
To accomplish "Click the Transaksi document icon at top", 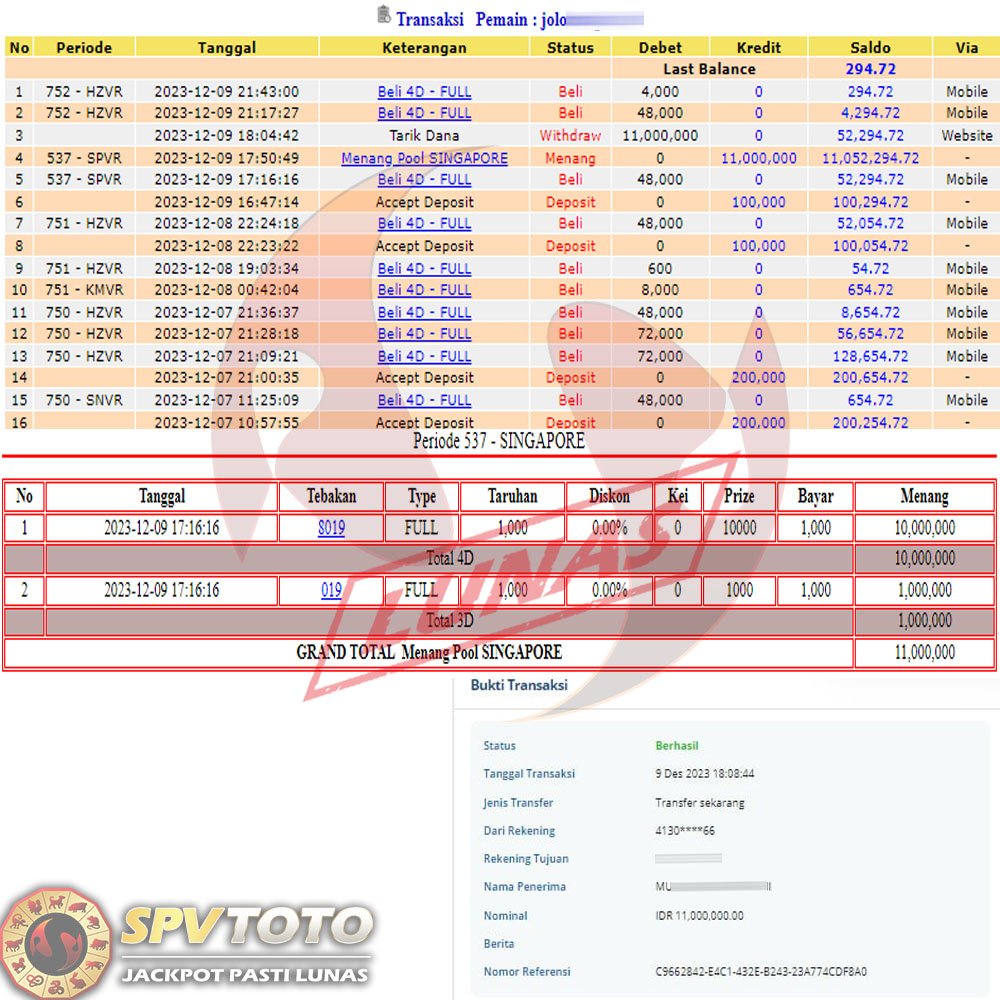I will pos(384,15).
